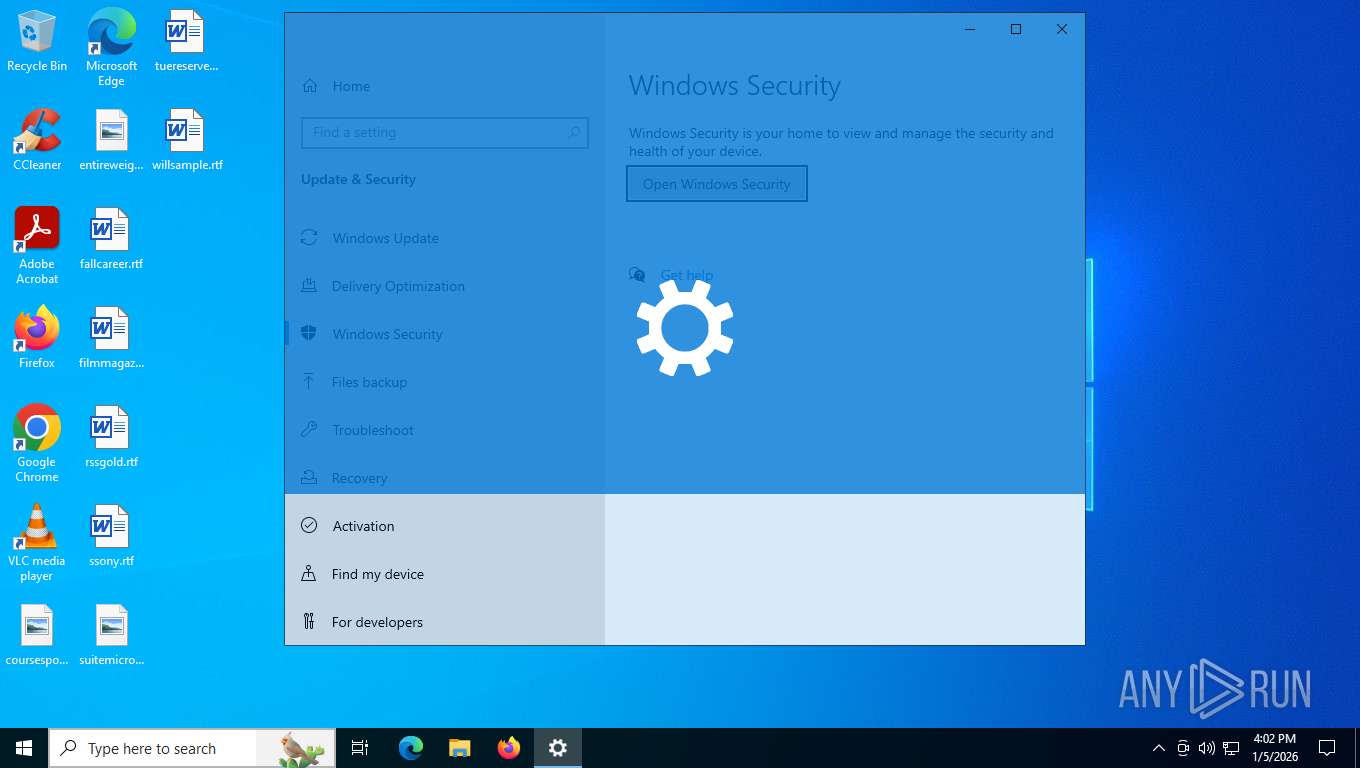Image resolution: width=1360 pixels, height=768 pixels.
Task: Click the taskbar clock and date
Action: 1274,748
